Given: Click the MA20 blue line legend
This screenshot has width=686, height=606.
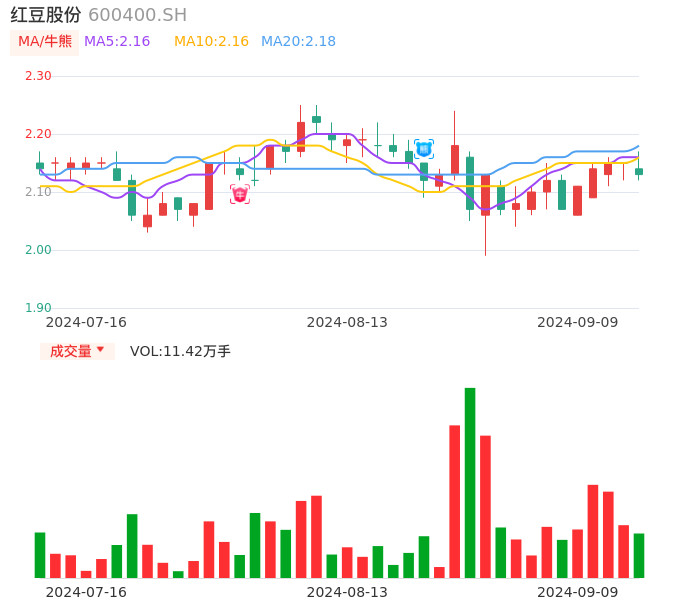Looking at the screenshot, I should (x=298, y=42).
